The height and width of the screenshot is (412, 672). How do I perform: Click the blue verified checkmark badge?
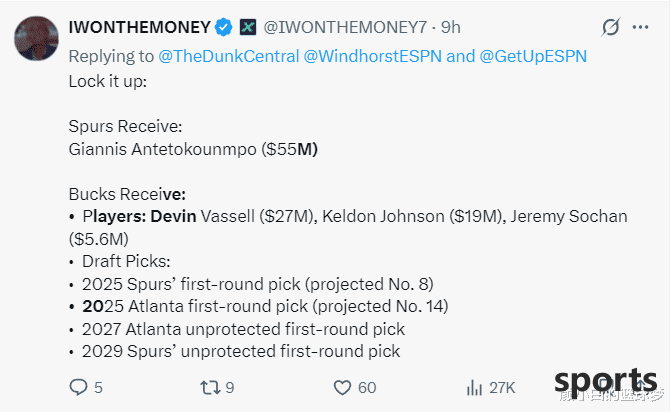tap(223, 27)
